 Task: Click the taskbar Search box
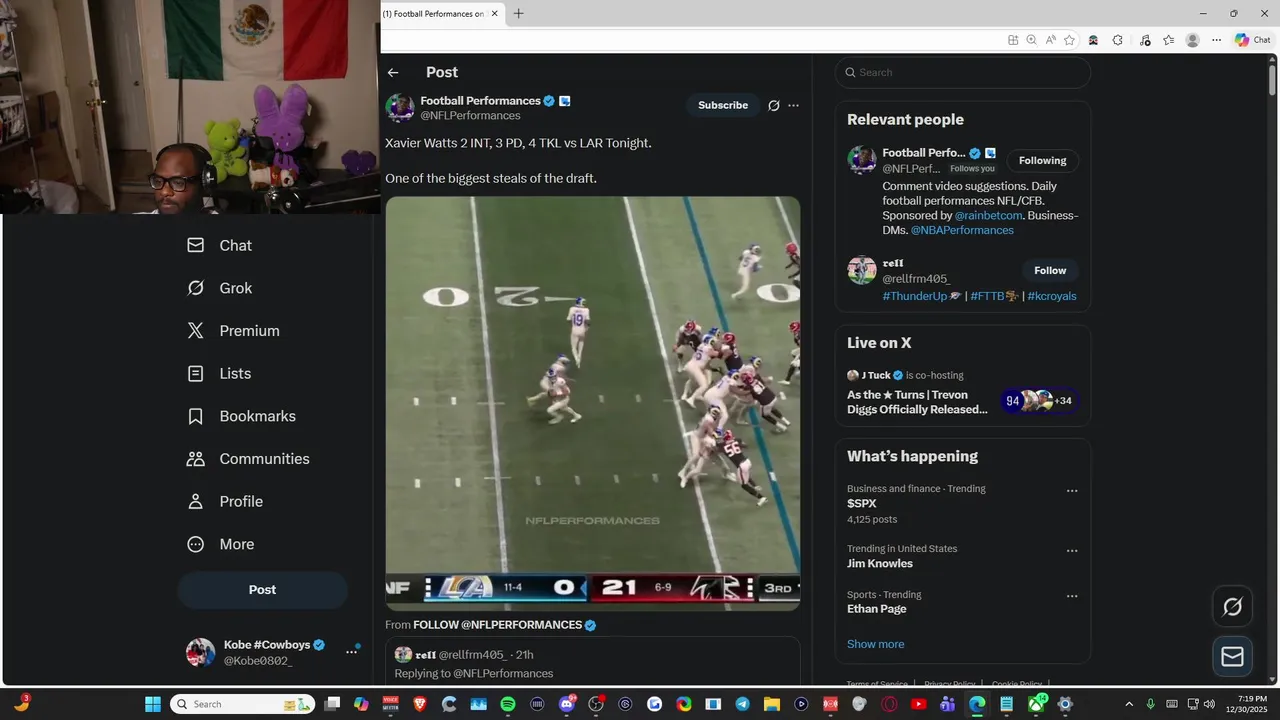[x=242, y=704]
